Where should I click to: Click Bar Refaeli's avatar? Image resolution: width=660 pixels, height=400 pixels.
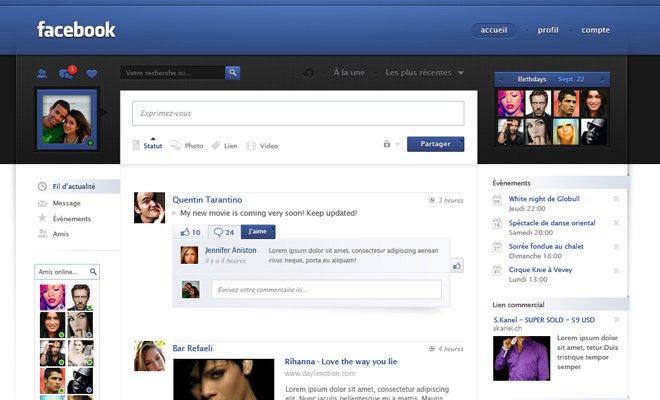point(149,356)
